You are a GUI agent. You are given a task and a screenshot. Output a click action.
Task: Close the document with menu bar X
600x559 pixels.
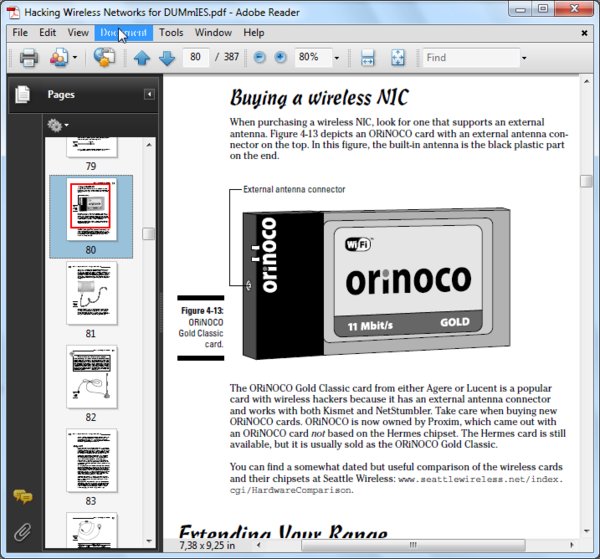[584, 33]
